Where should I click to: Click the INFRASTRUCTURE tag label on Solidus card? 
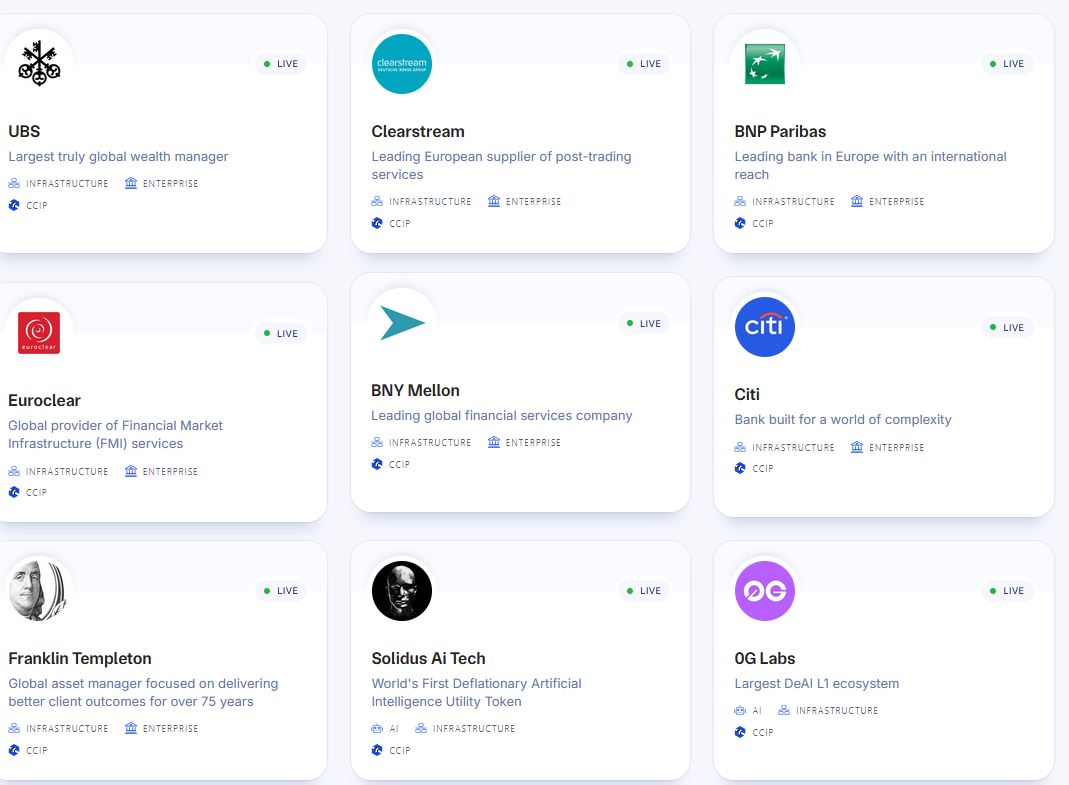click(x=474, y=728)
